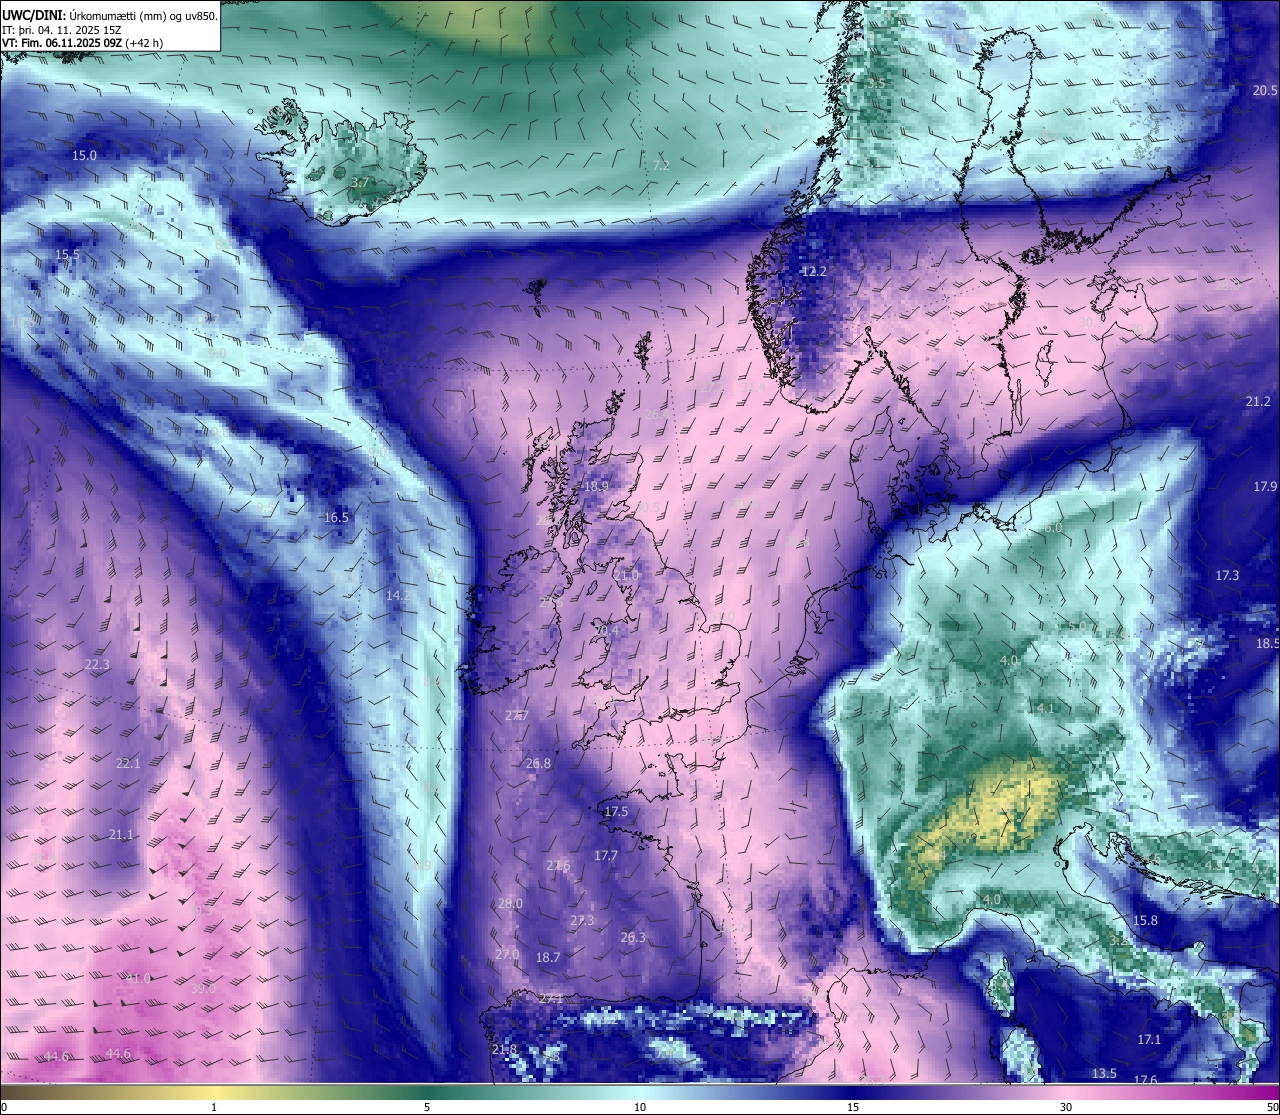Click the 3.7 value over Iceland
1280x1115 pixels.
click(361, 183)
